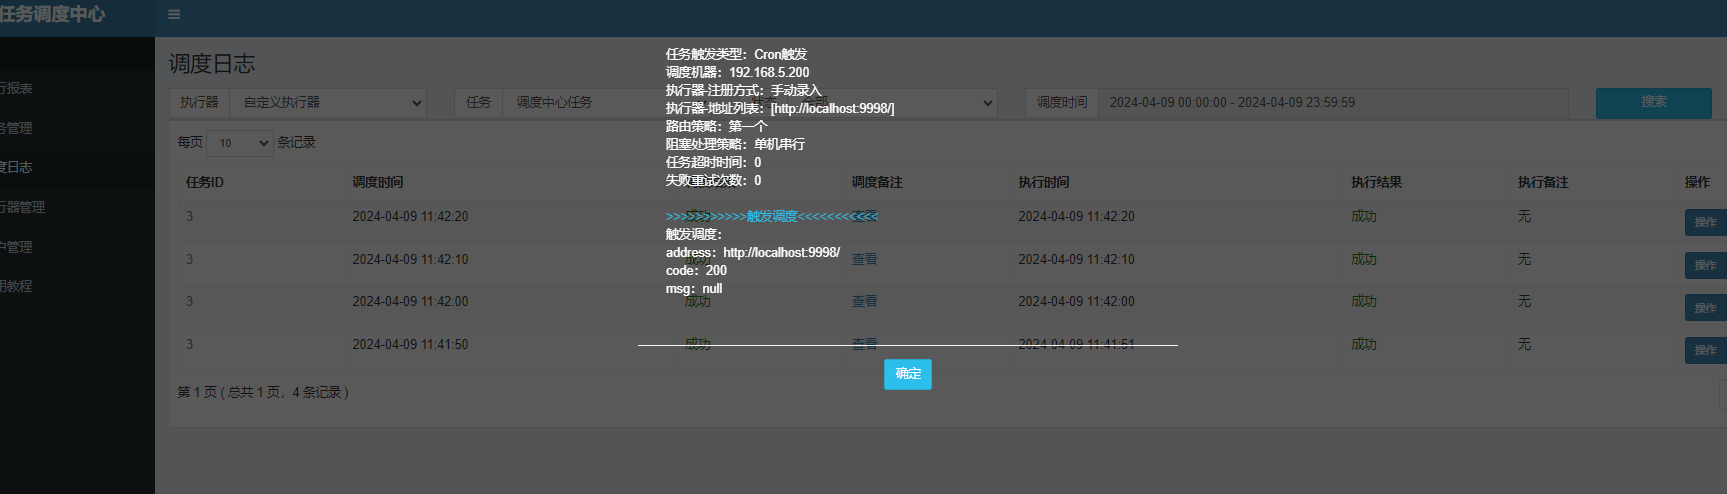Click 执行备注 无 in the 11:42:10 row

coord(1524,259)
